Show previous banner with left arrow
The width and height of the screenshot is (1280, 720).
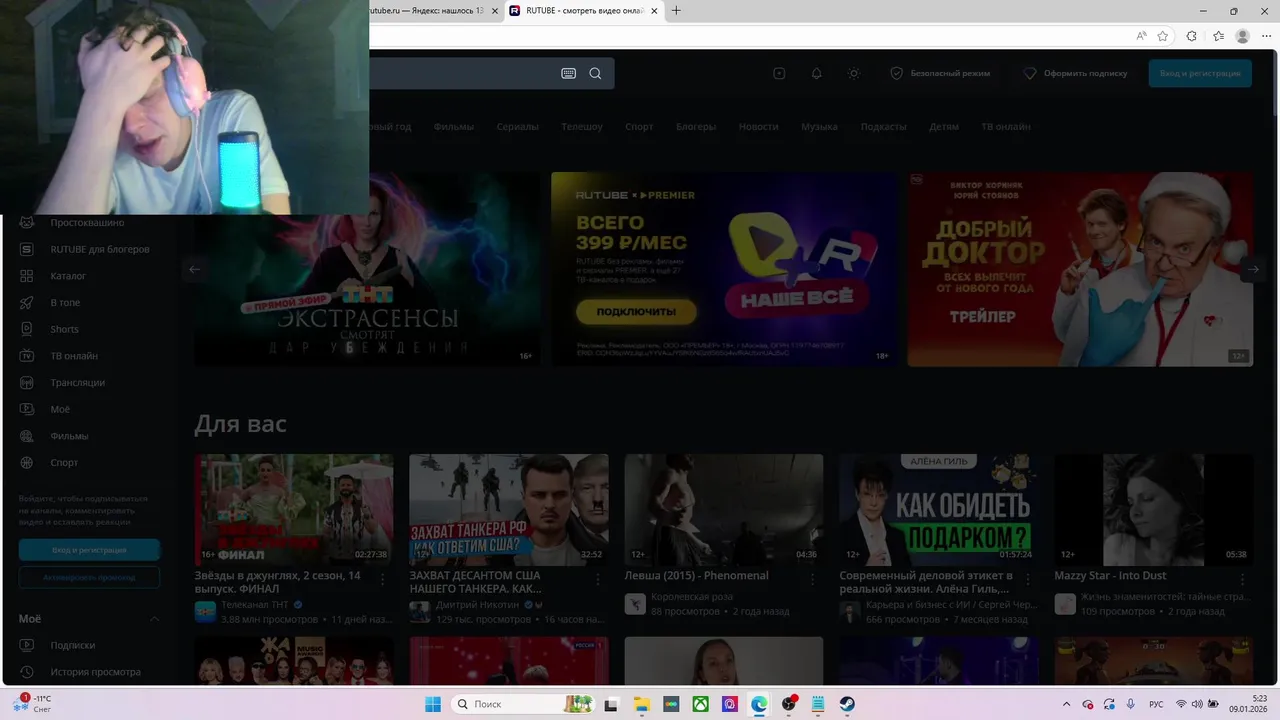click(195, 269)
